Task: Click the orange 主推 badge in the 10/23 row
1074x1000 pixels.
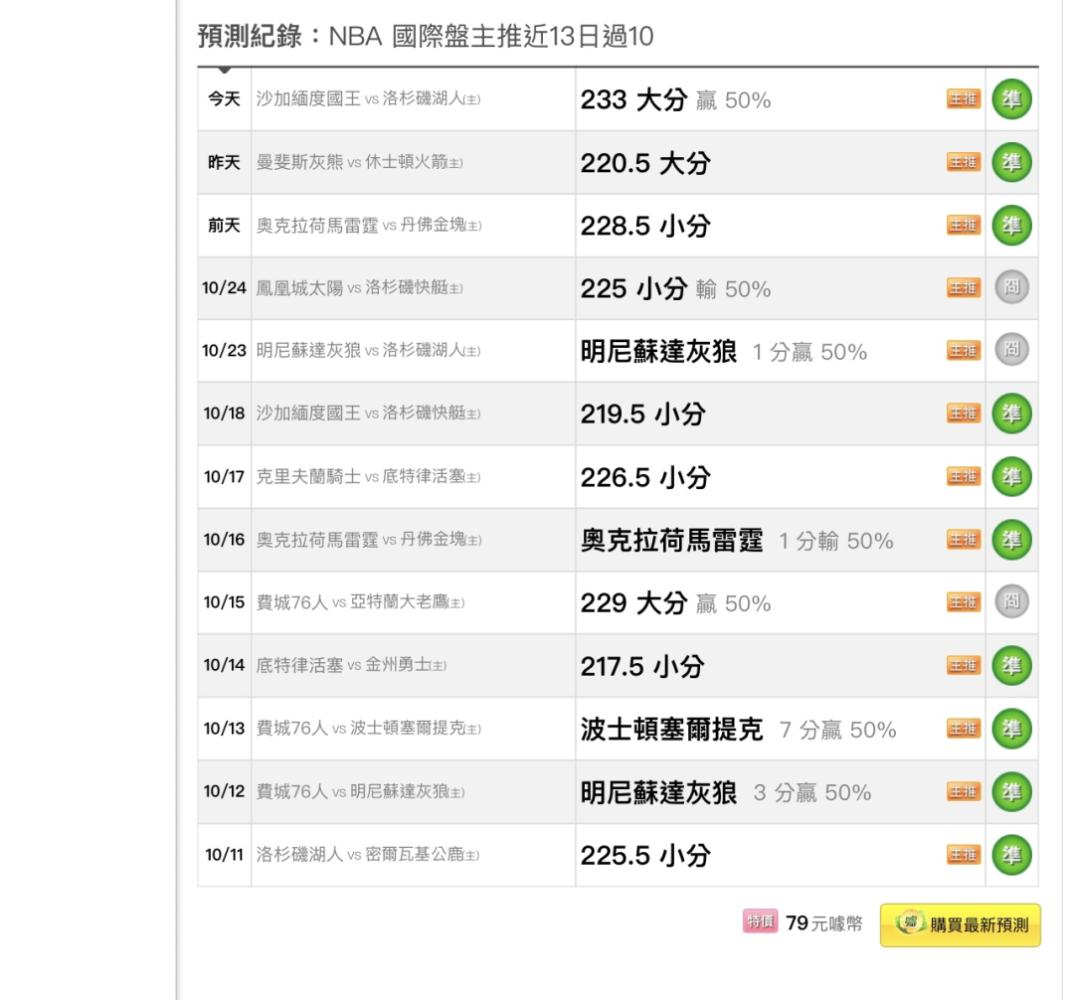Action: 964,351
